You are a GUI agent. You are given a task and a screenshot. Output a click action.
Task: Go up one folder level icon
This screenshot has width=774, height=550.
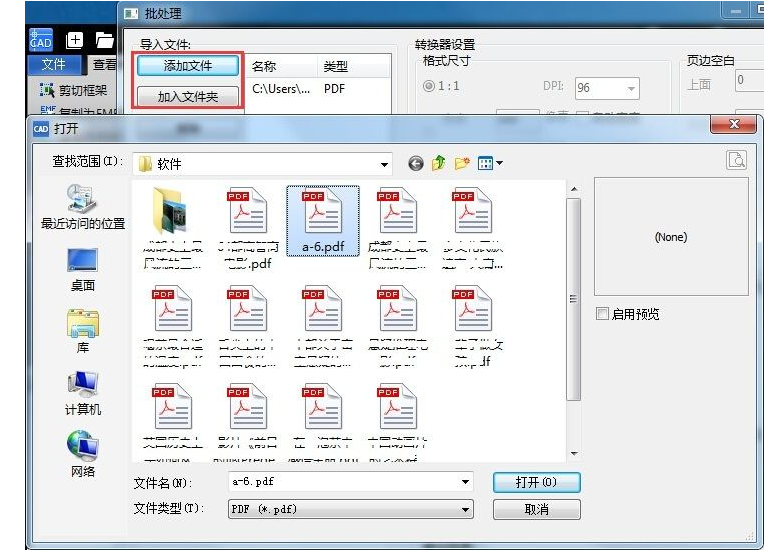click(x=439, y=164)
